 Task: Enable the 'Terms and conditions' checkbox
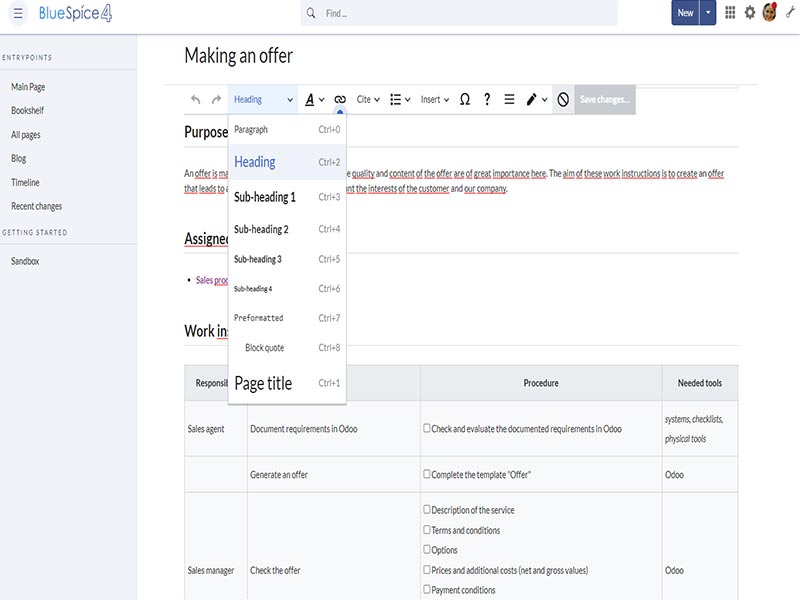pos(427,530)
